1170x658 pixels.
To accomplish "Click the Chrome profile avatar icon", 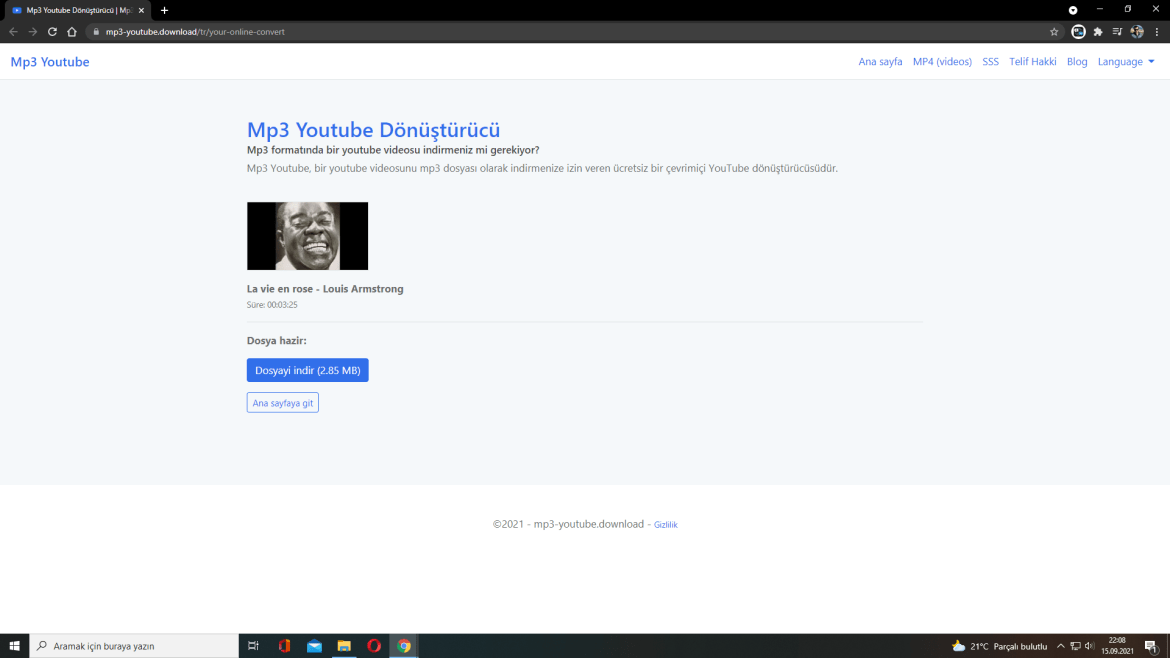I will (1137, 31).
